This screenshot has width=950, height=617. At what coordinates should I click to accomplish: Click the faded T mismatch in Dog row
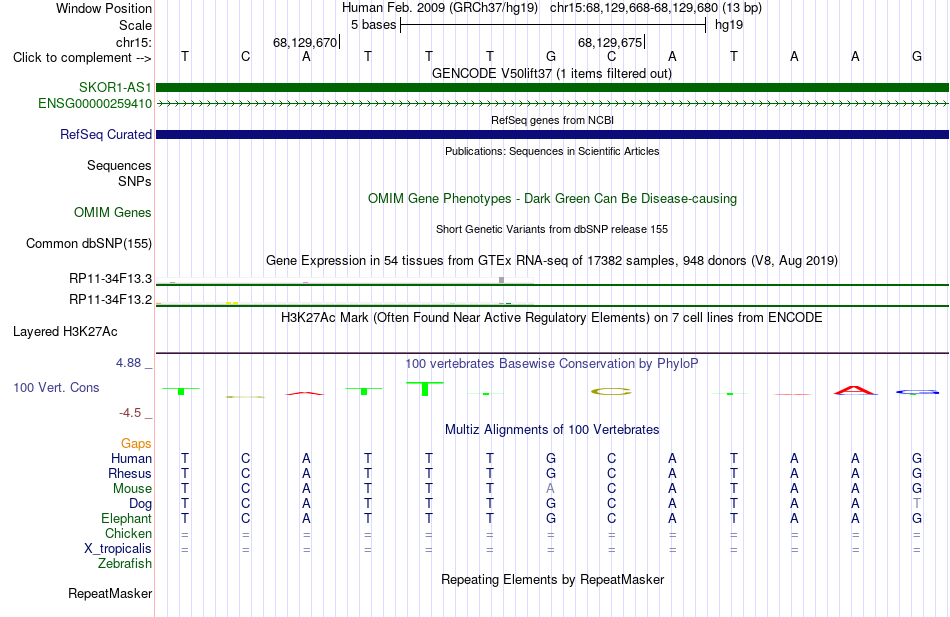[x=917, y=504]
